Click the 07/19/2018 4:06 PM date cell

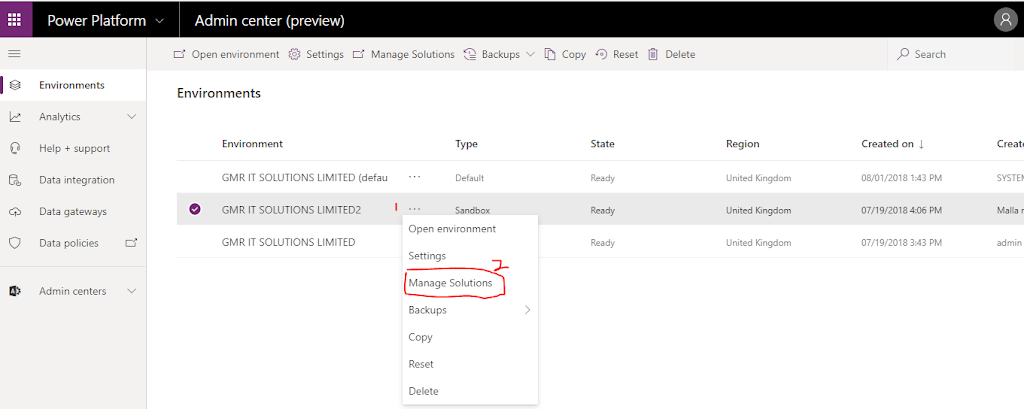902,210
